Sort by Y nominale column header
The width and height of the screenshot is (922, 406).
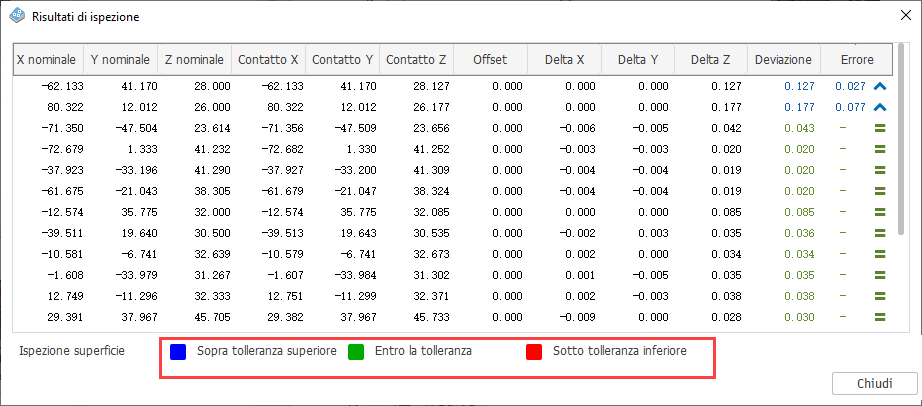pyautogui.click(x=121, y=59)
